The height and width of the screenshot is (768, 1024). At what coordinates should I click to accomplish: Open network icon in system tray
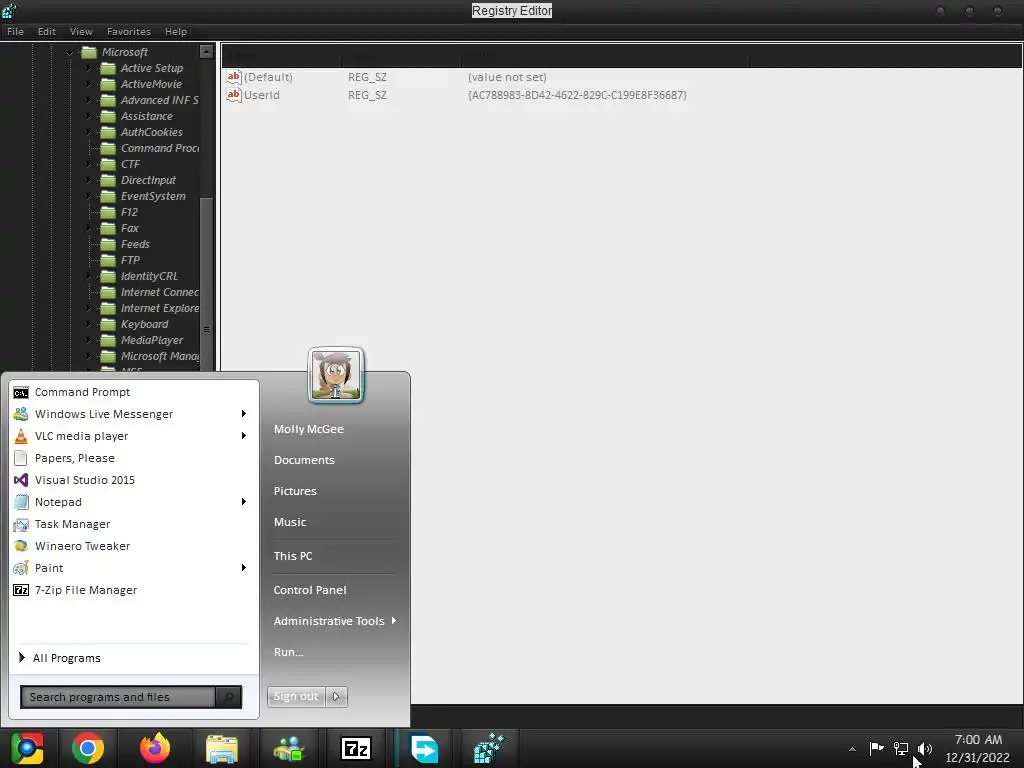click(x=901, y=748)
